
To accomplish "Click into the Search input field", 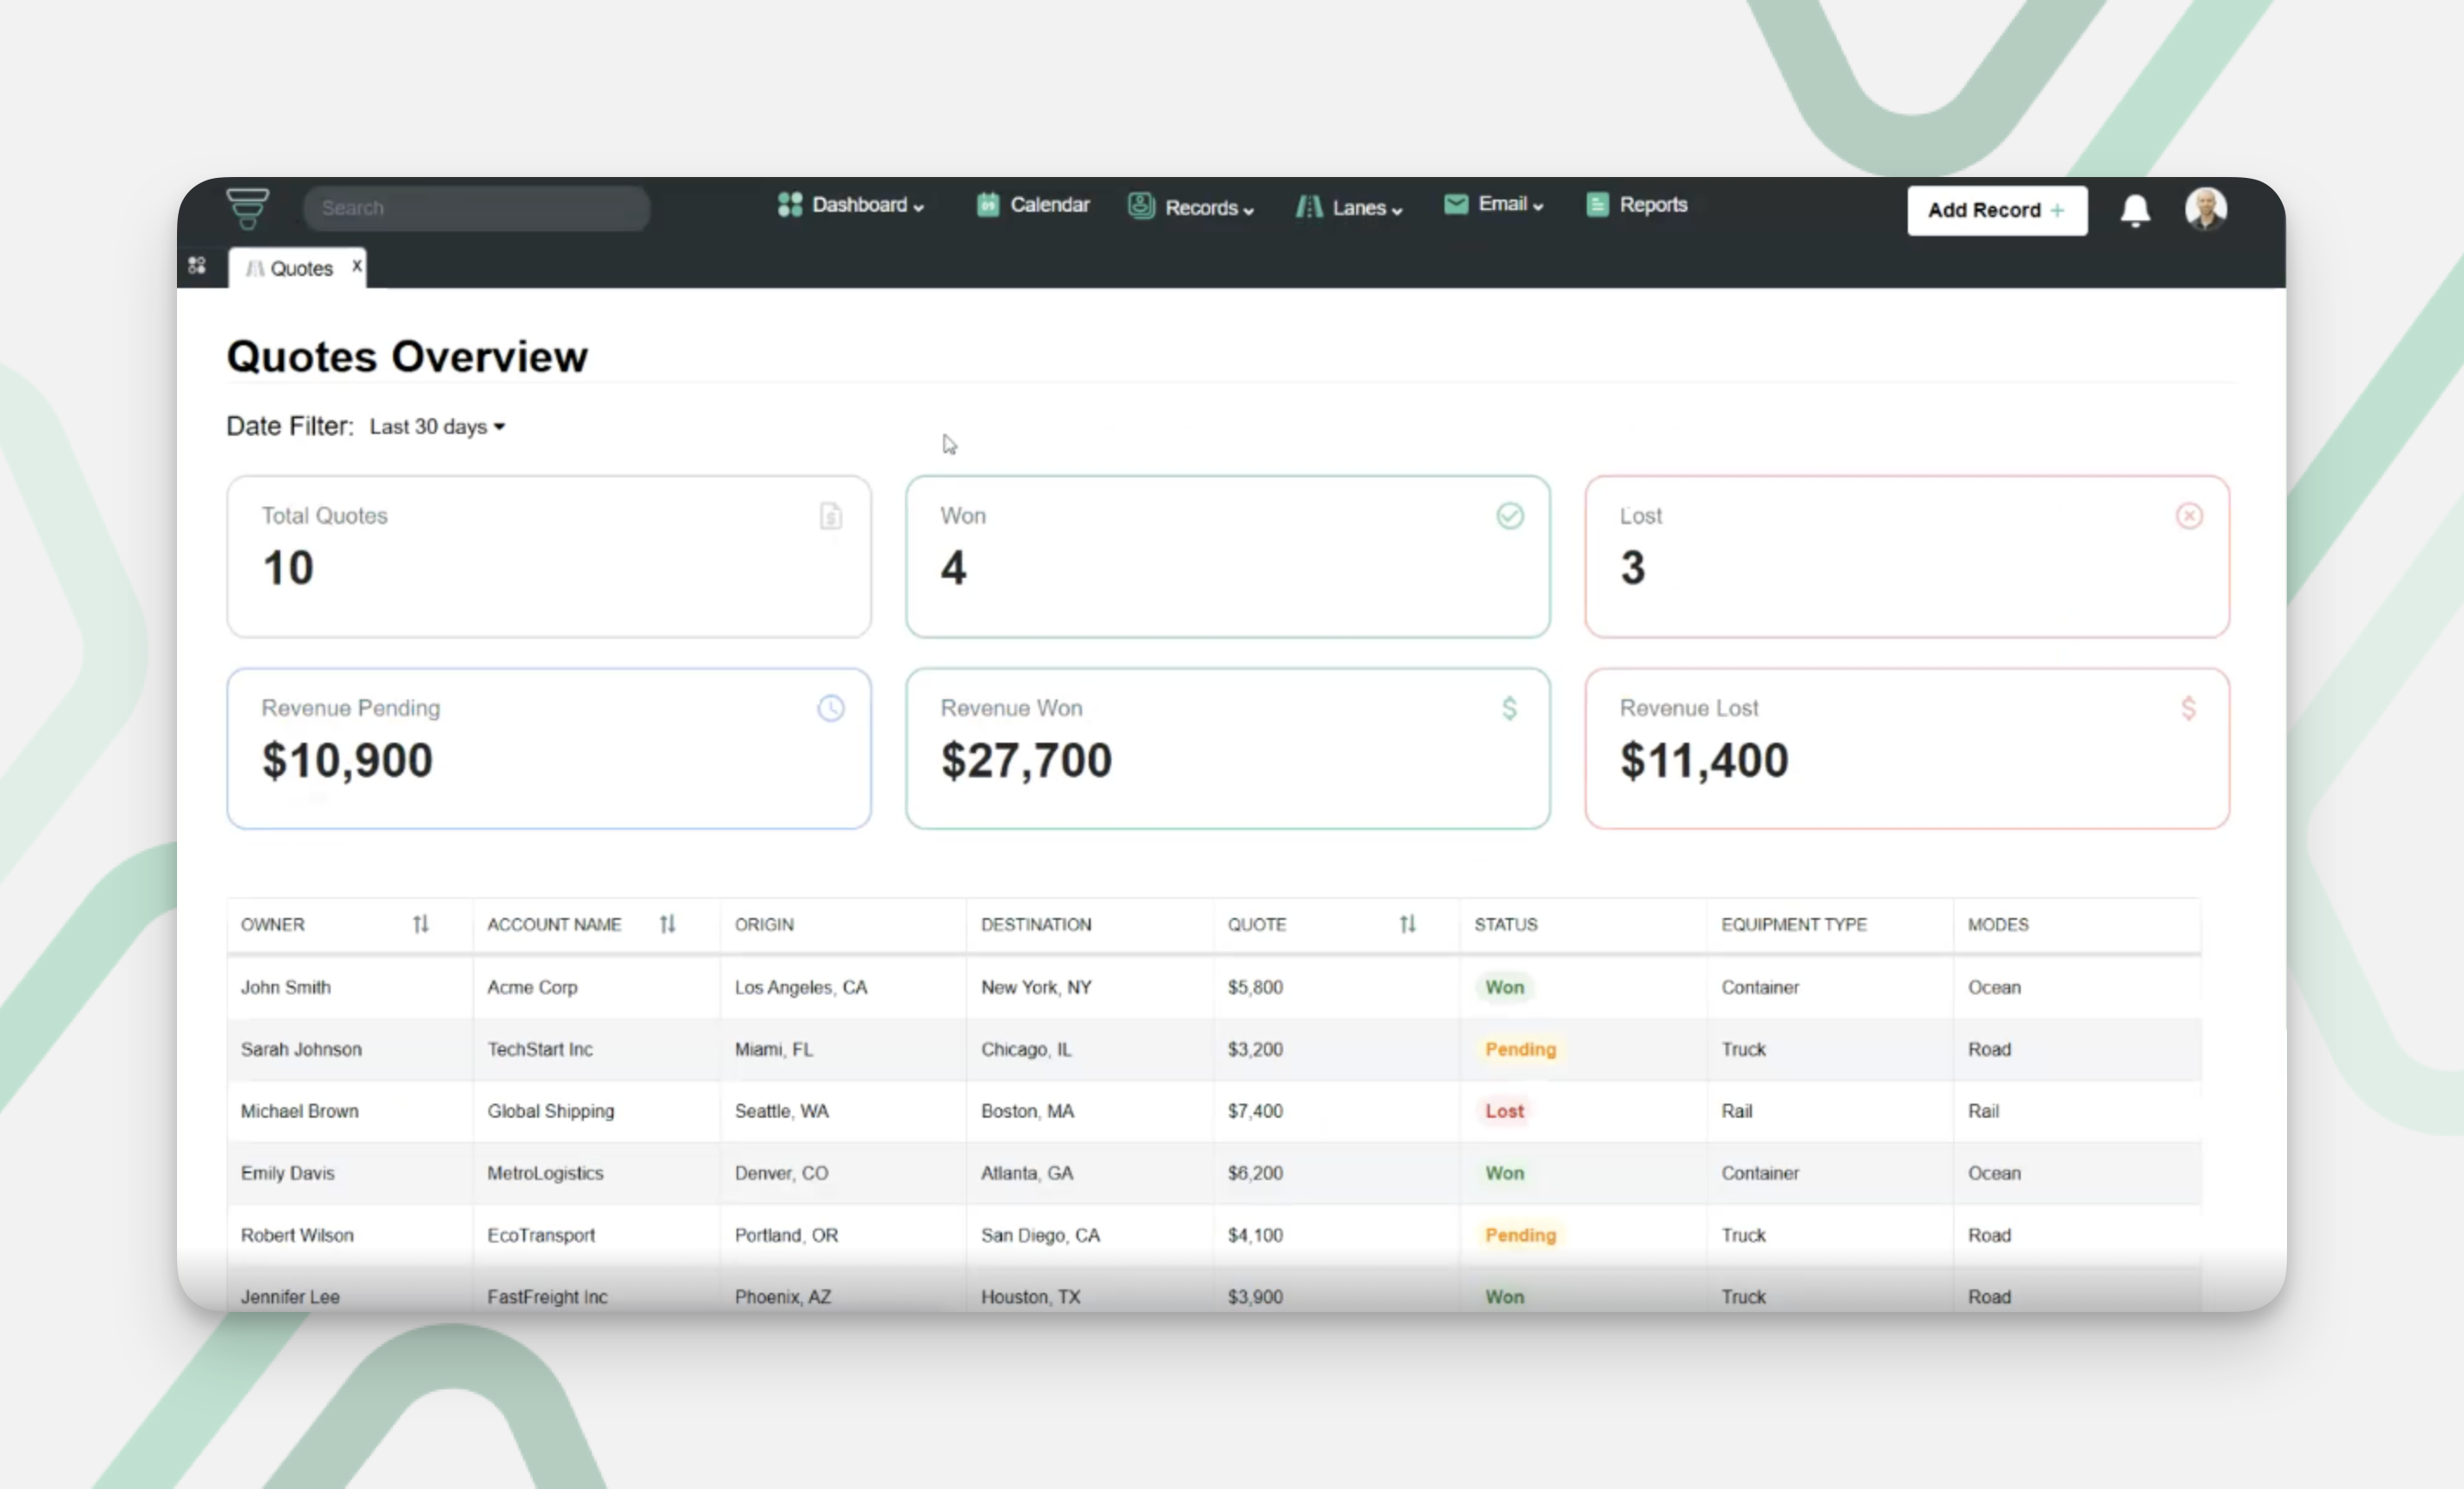I will tap(477, 208).
